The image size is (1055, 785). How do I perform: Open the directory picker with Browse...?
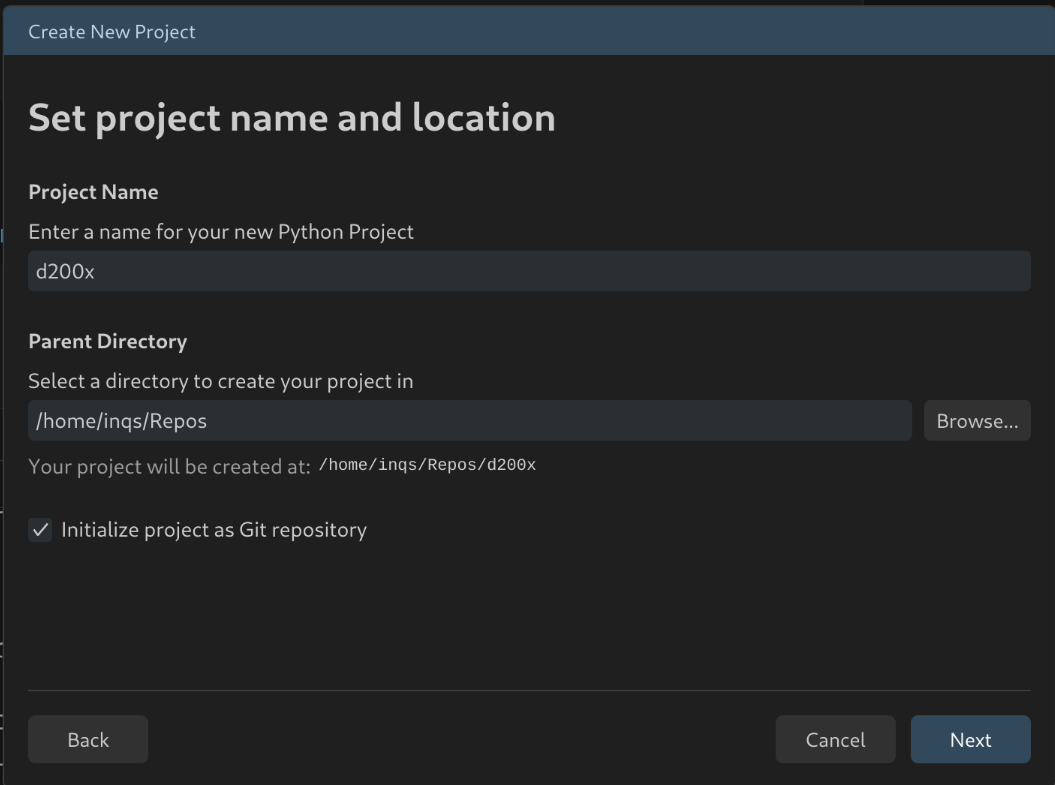pos(976,421)
